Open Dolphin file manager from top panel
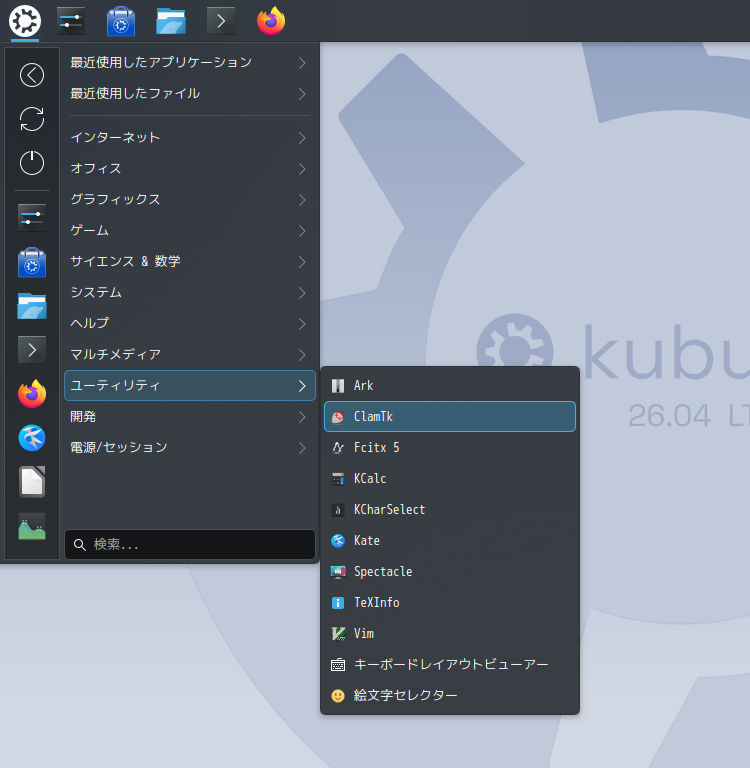 [171, 21]
